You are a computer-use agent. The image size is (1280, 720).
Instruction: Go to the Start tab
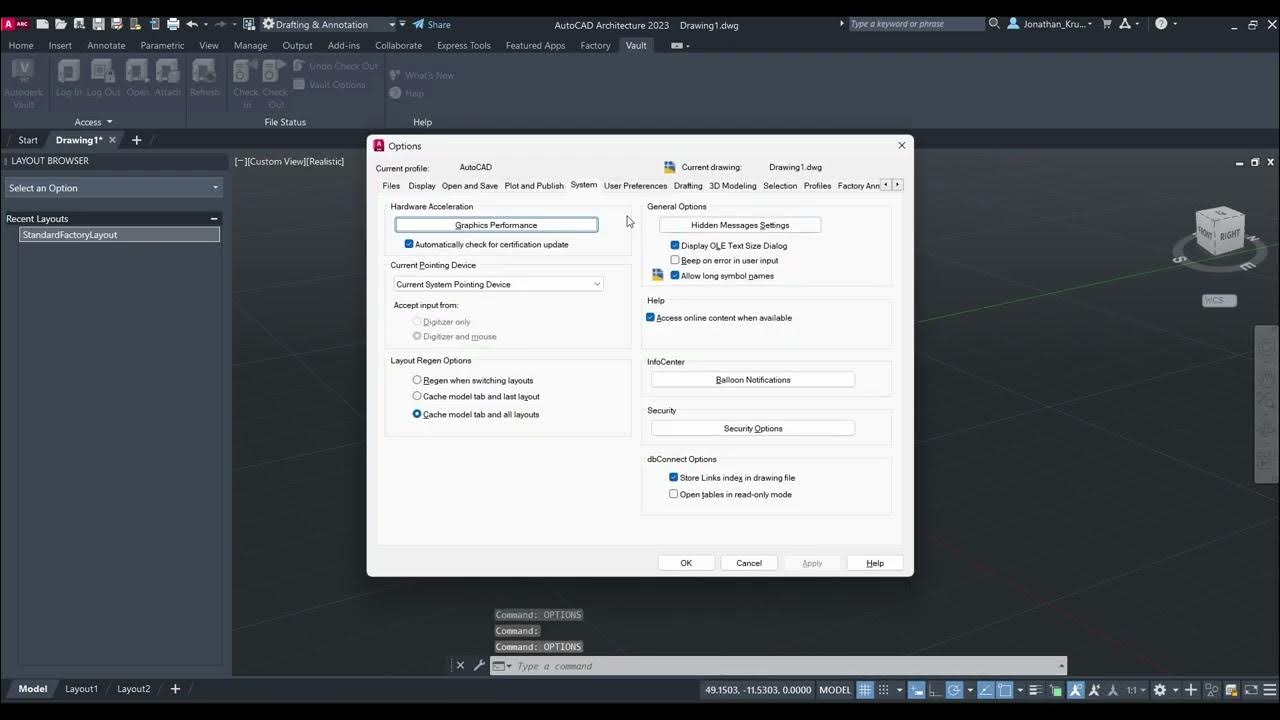click(x=28, y=140)
